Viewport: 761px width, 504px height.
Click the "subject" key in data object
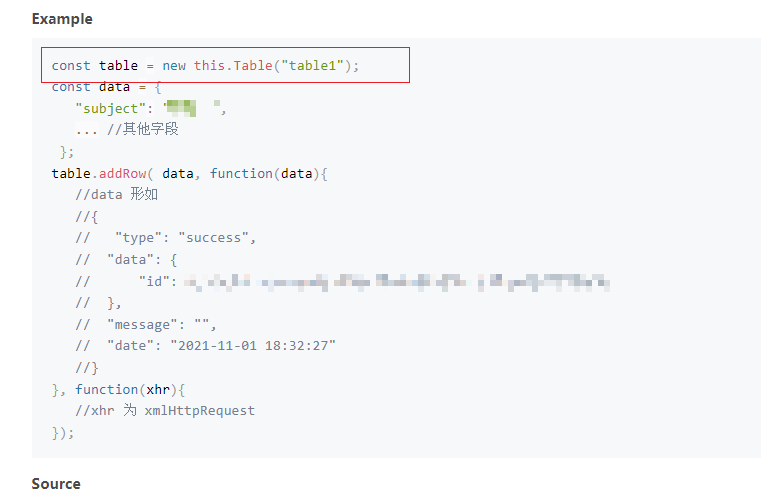click(110, 109)
